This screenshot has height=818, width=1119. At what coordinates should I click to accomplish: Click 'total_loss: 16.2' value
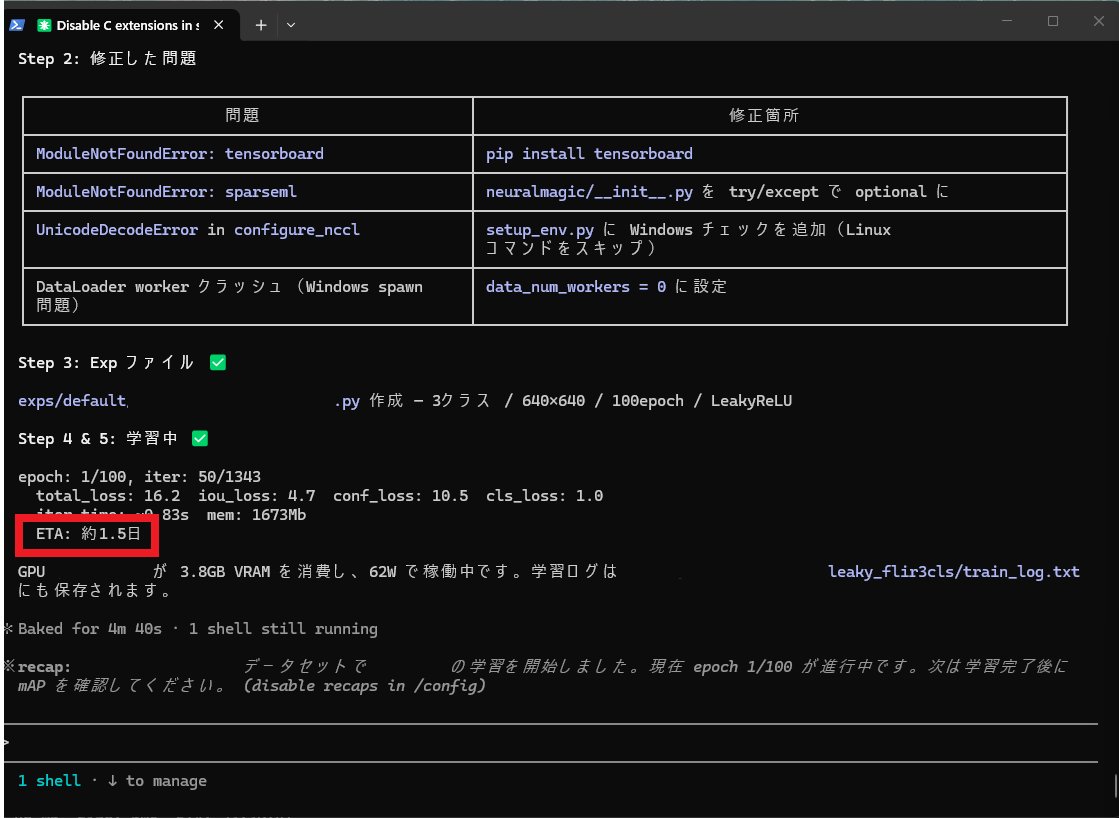tap(108, 495)
